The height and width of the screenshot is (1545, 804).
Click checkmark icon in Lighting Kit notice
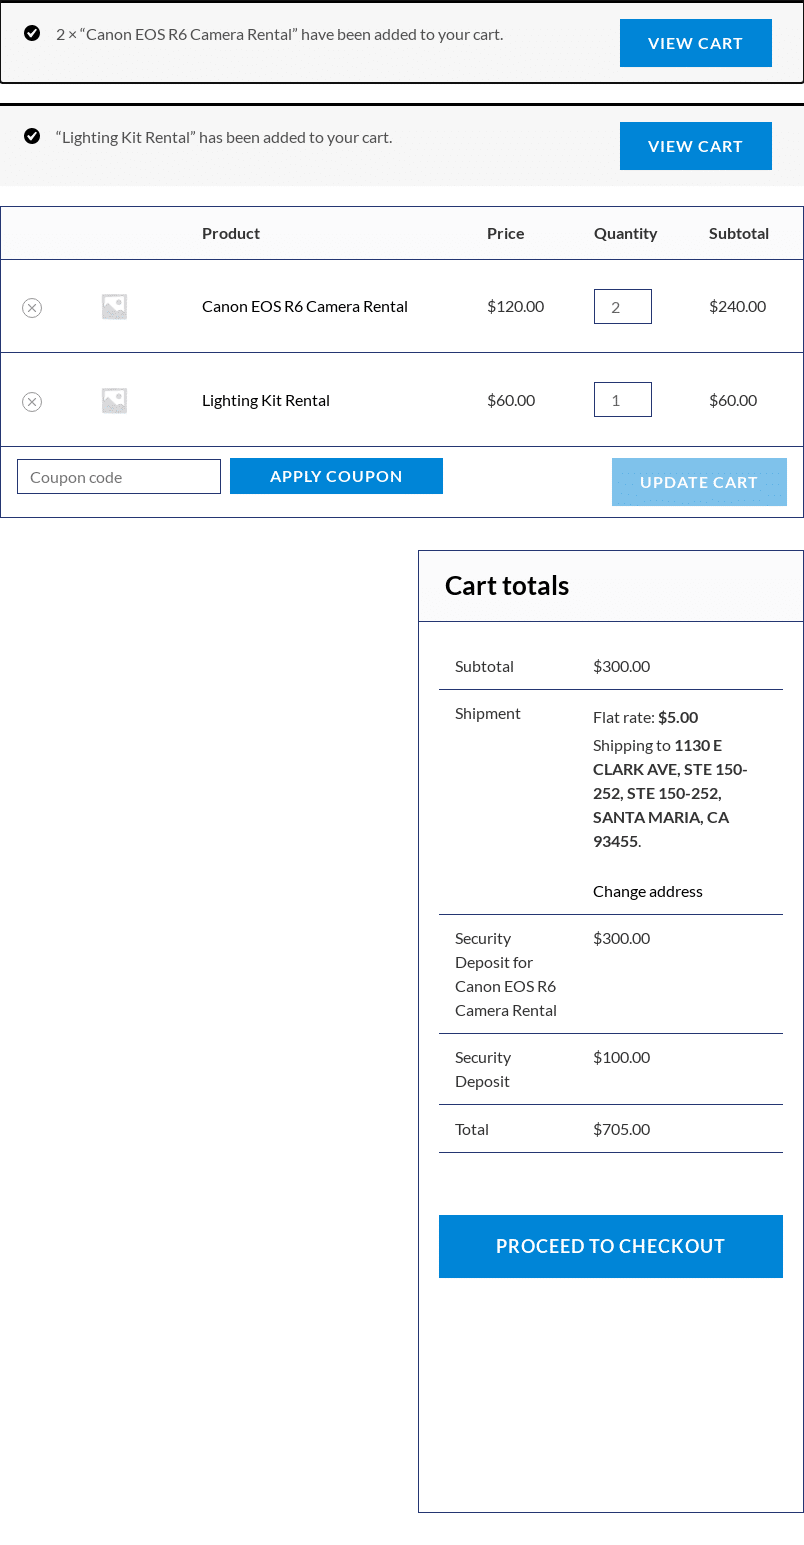pos(32,136)
